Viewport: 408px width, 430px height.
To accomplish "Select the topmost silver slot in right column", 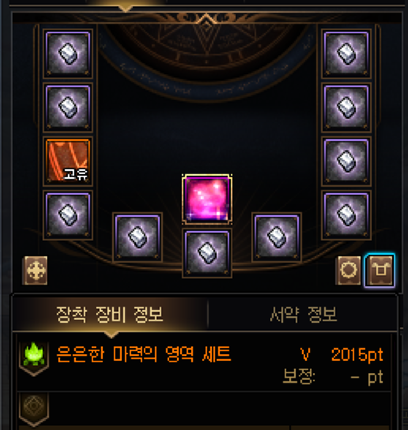I will point(346,54).
